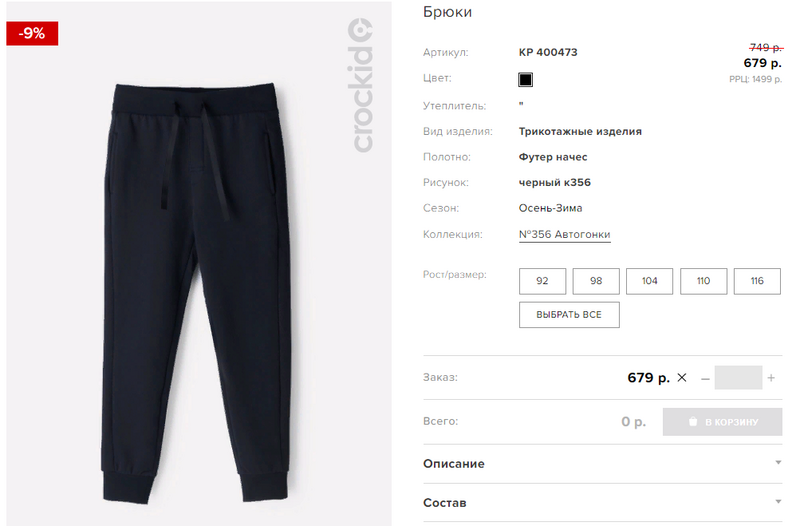800x526 pixels.
Task: Expand the Описание section
Action: pos(603,464)
